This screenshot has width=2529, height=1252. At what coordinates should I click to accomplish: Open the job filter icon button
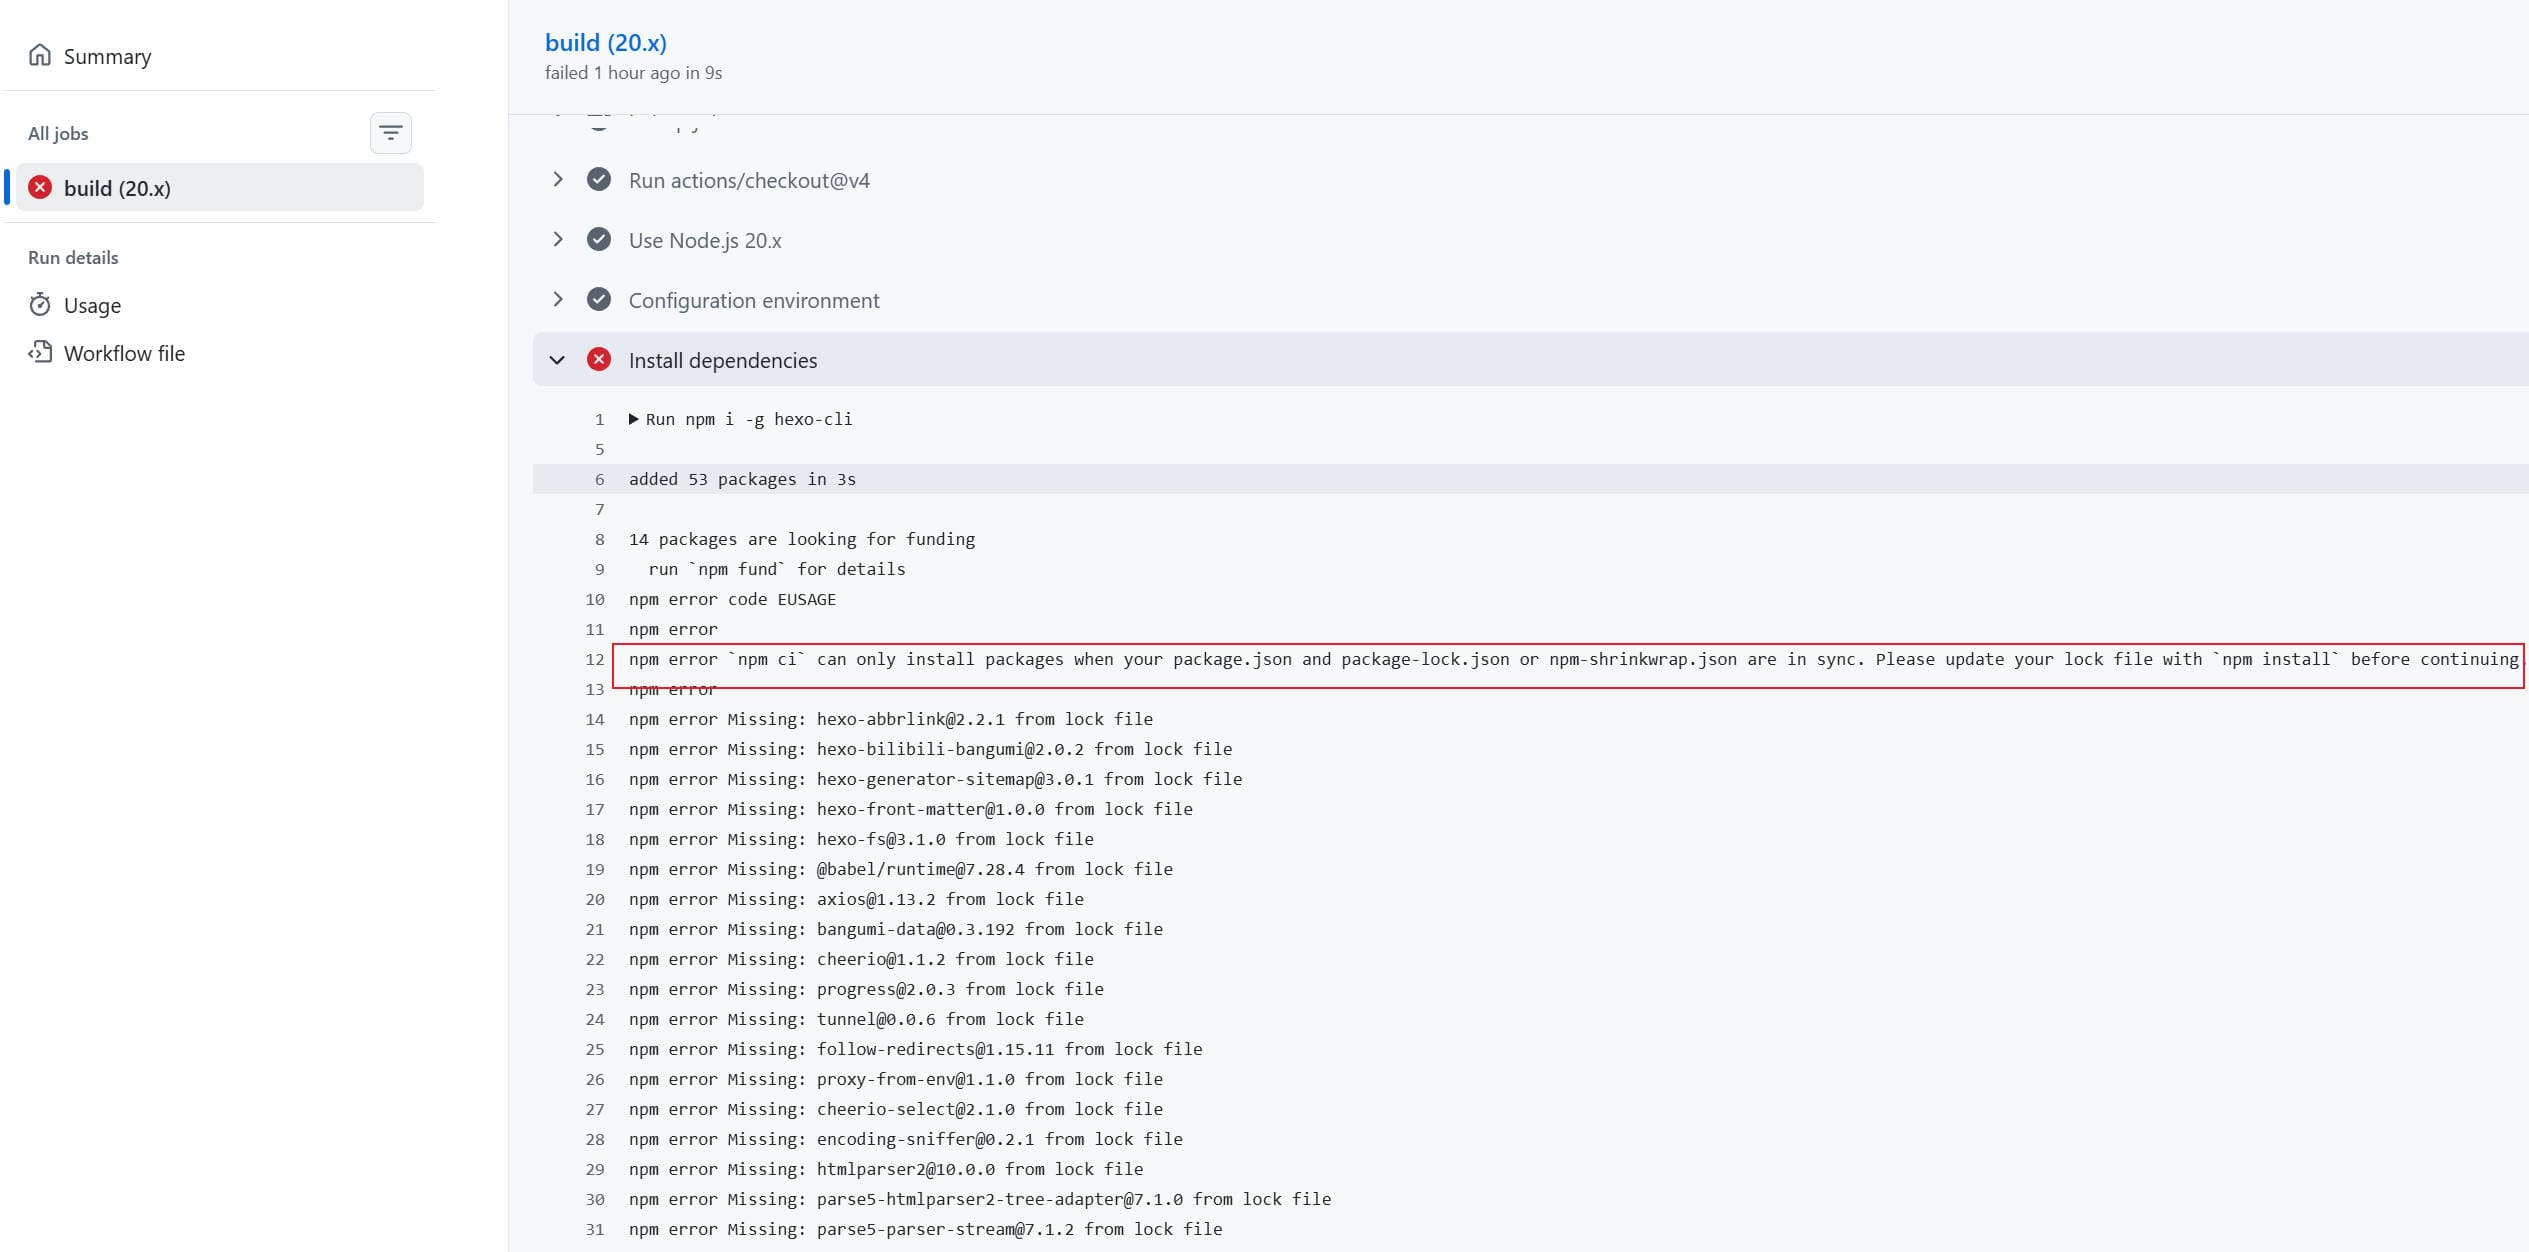coord(390,133)
